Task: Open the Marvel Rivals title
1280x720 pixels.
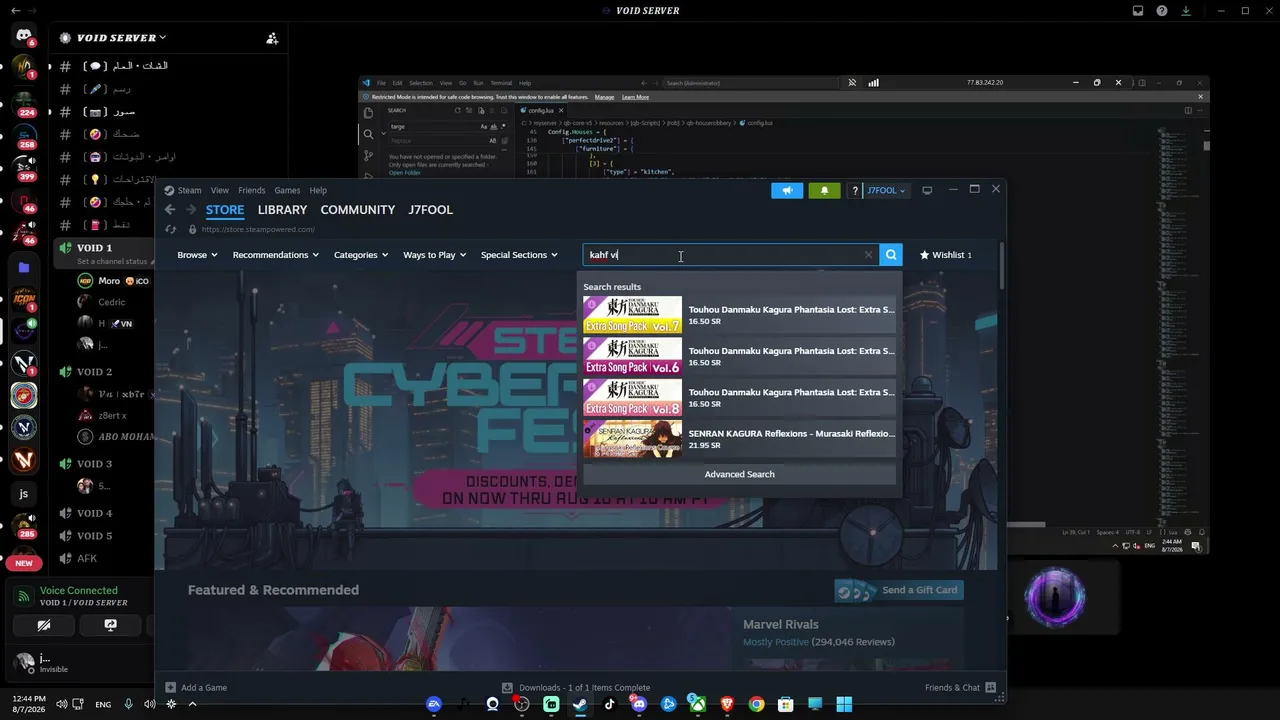Action: point(781,624)
